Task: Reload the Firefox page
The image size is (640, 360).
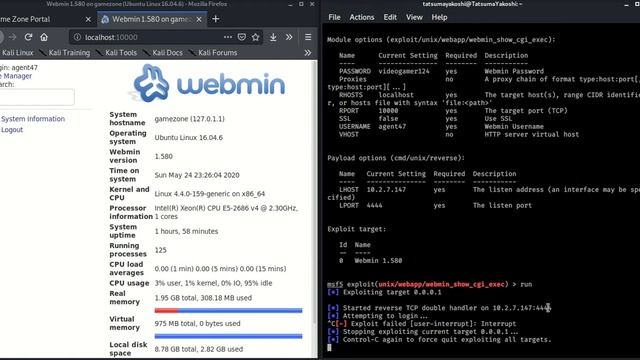Action: [28, 37]
